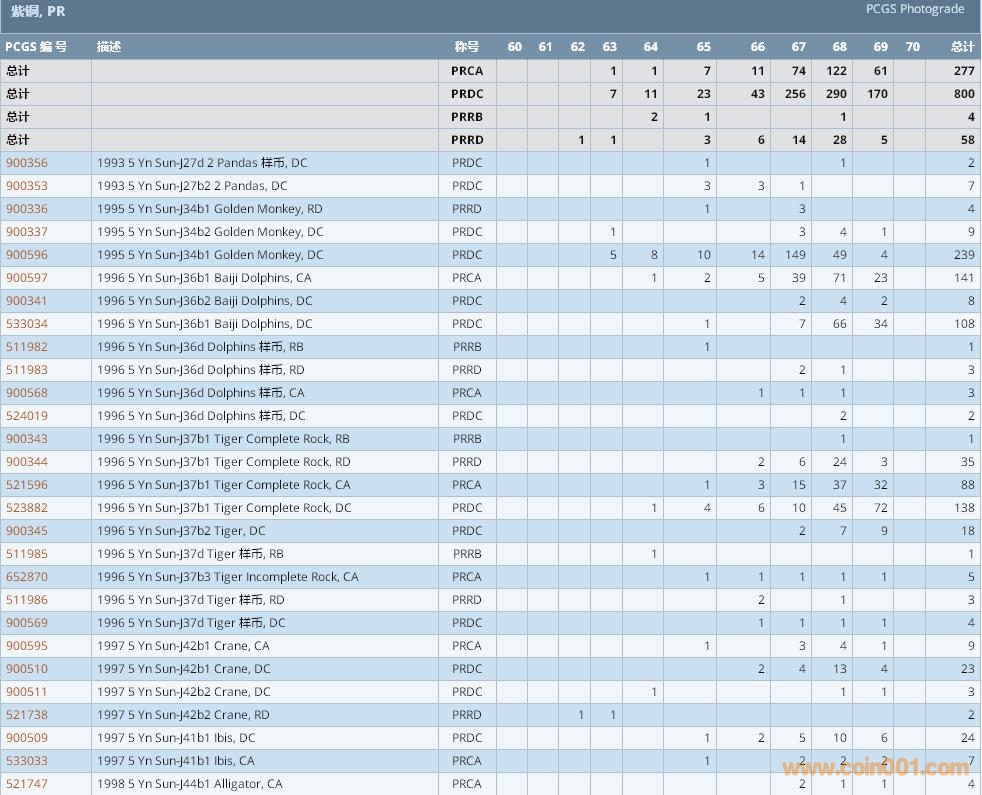Click PCGS number 521738 link

tap(27, 715)
